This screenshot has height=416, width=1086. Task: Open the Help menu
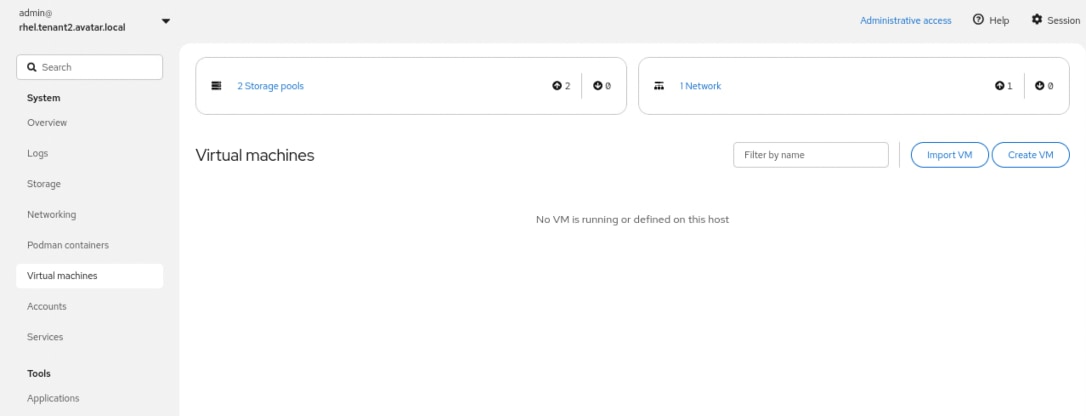pos(990,20)
